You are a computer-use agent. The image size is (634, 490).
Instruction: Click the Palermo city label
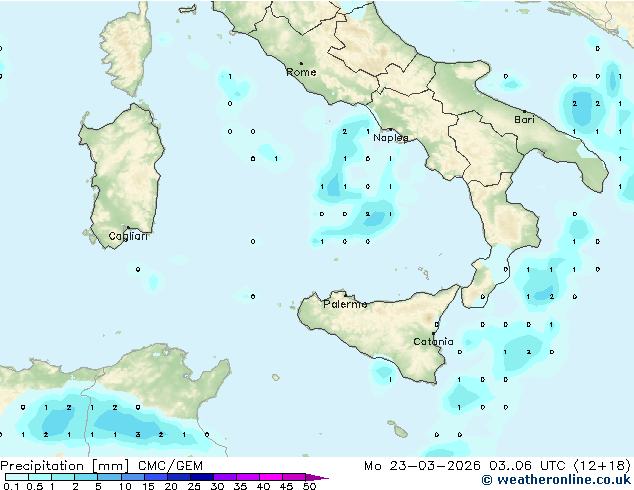tap(345, 304)
